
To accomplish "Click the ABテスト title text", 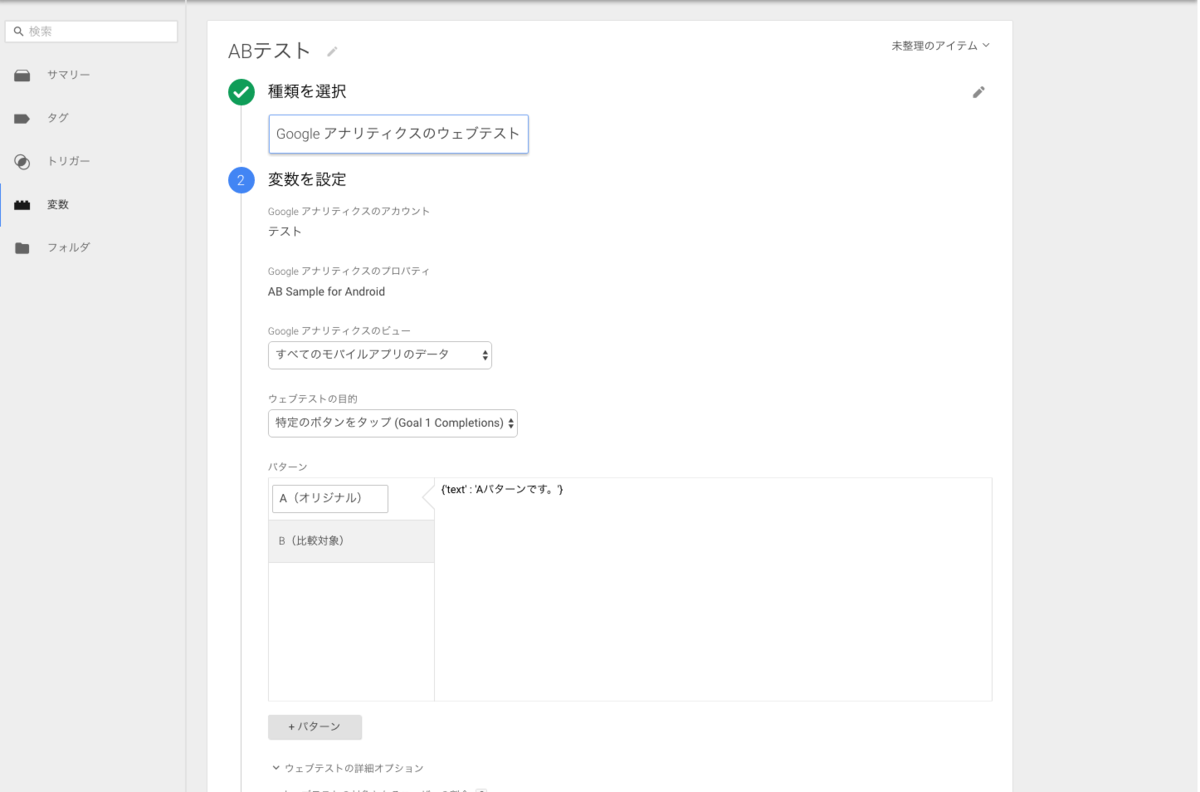I will pyautogui.click(x=269, y=51).
